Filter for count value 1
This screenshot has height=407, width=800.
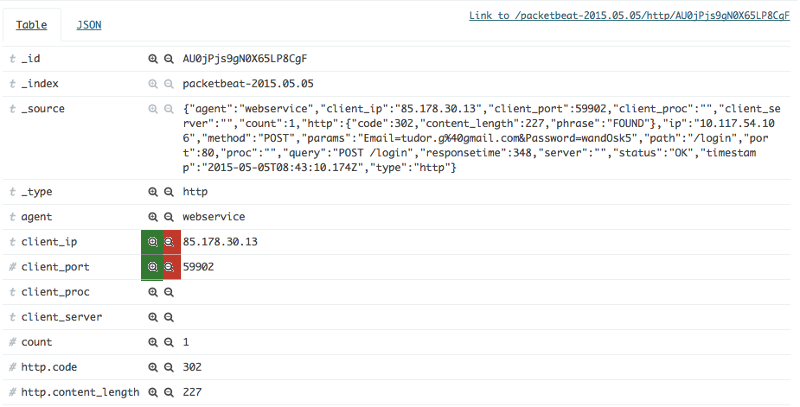pyautogui.click(x=153, y=342)
